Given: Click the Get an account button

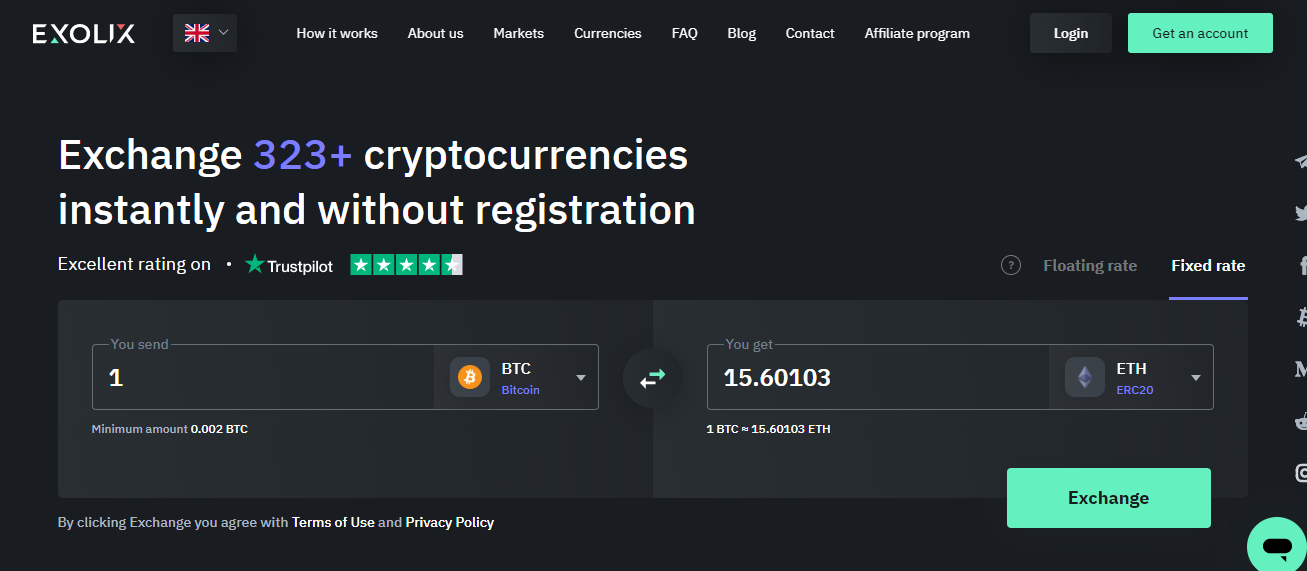Looking at the screenshot, I should tap(1200, 33).
